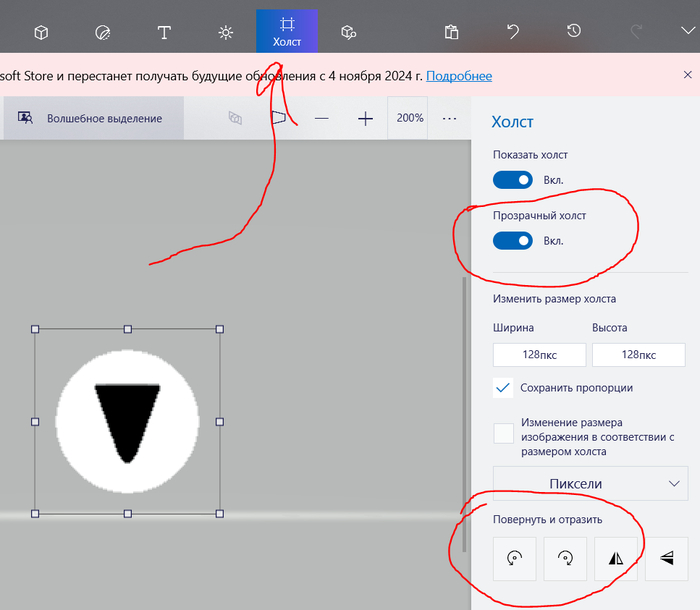
Task: Click the 'Ширина' width input field
Action: [537, 355]
